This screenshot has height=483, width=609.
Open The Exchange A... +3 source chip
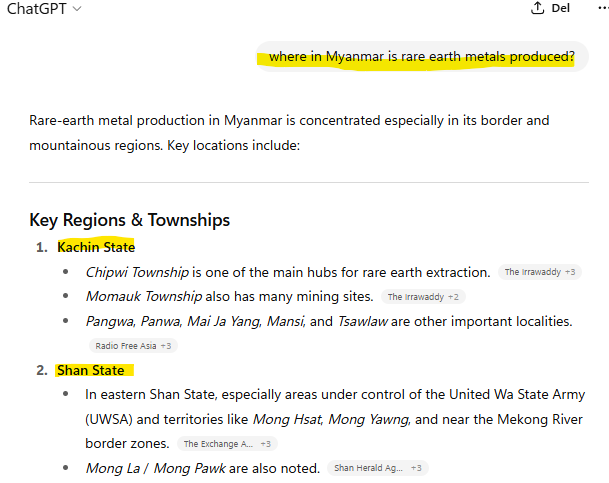click(227, 444)
